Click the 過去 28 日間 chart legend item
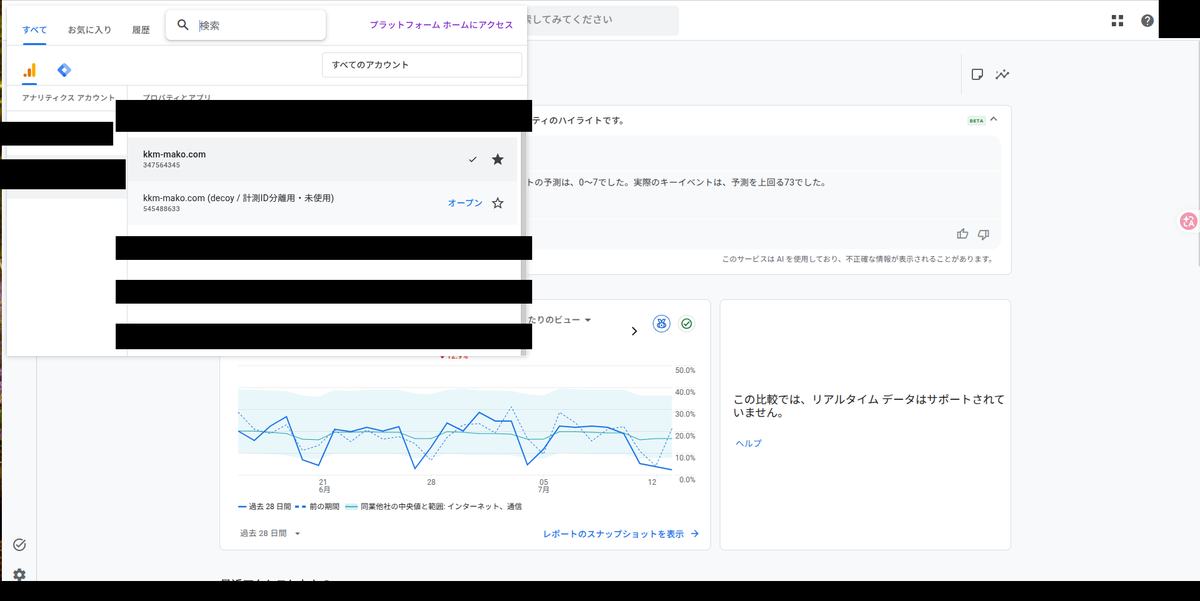The height and width of the screenshot is (601, 1200). coord(263,507)
